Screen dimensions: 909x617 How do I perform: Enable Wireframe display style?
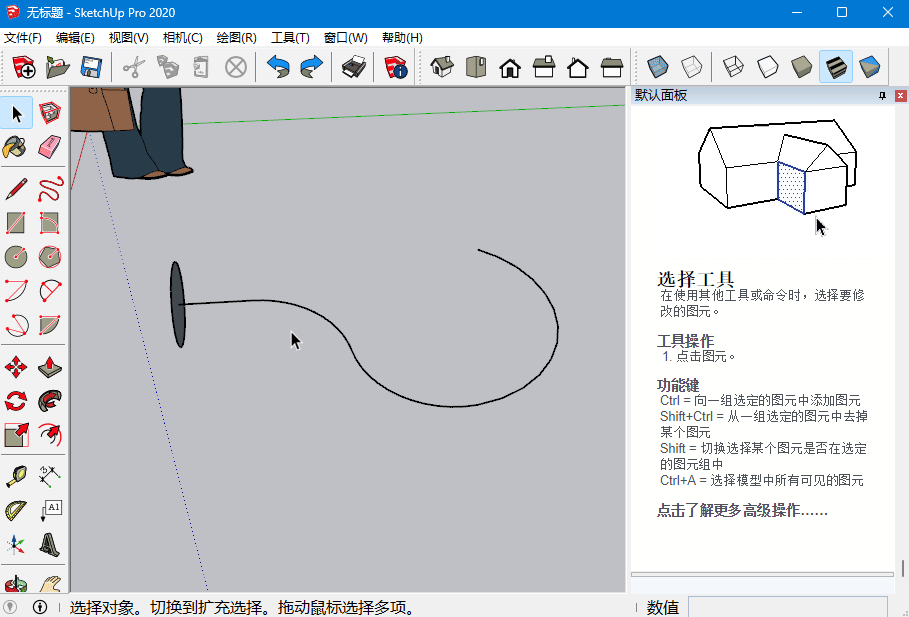pos(733,67)
